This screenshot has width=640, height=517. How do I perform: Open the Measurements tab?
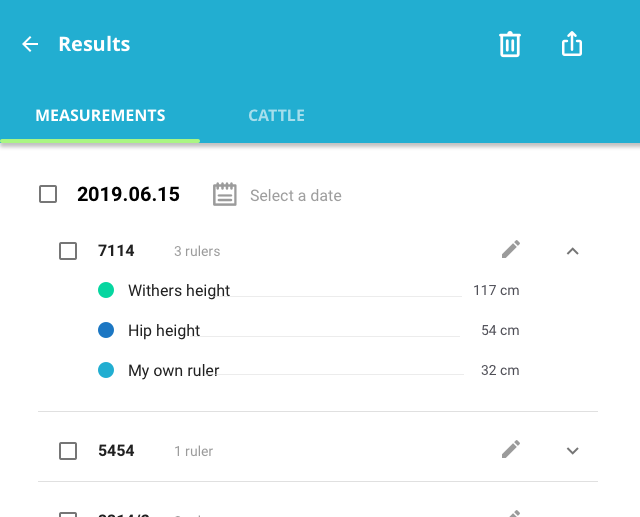click(100, 115)
